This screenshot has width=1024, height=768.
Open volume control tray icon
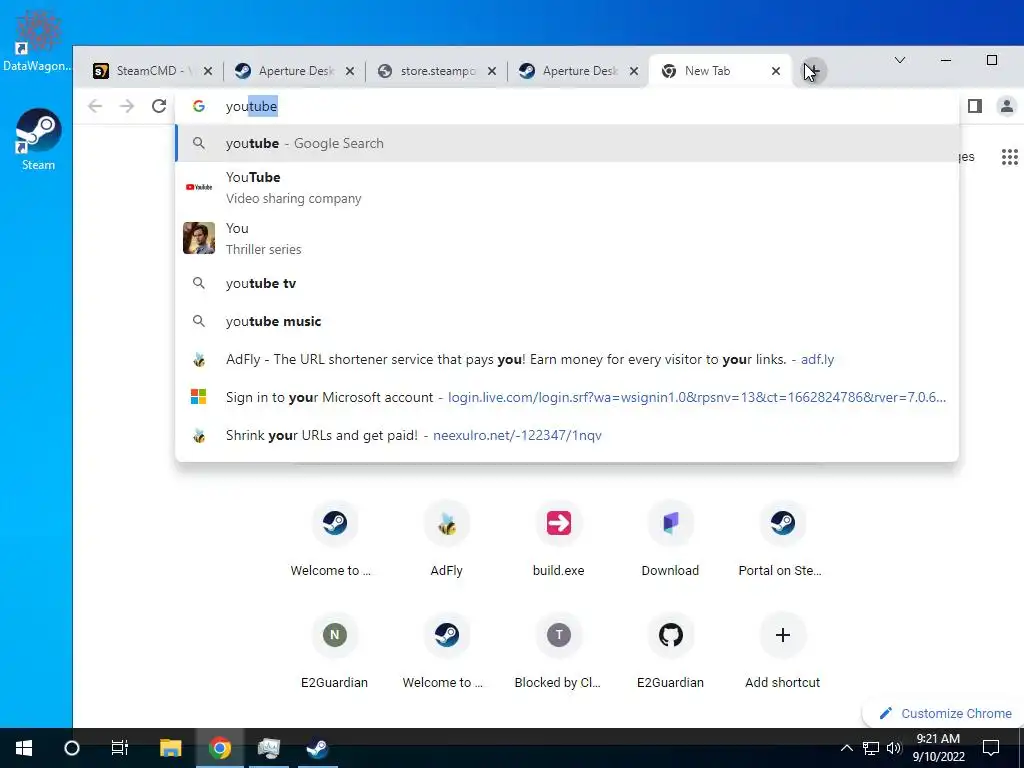click(893, 748)
